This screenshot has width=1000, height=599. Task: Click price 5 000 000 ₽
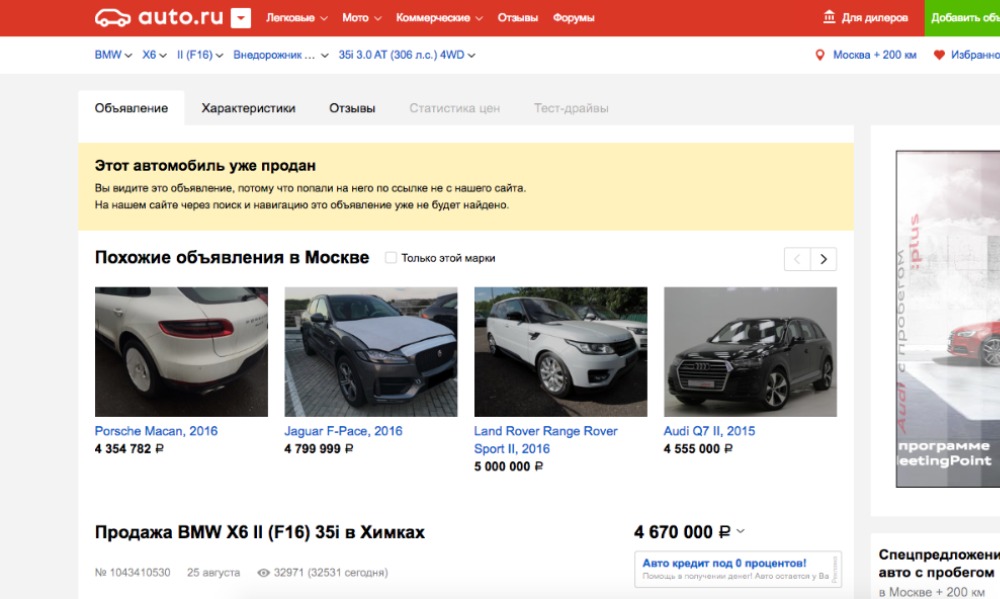click(x=508, y=466)
